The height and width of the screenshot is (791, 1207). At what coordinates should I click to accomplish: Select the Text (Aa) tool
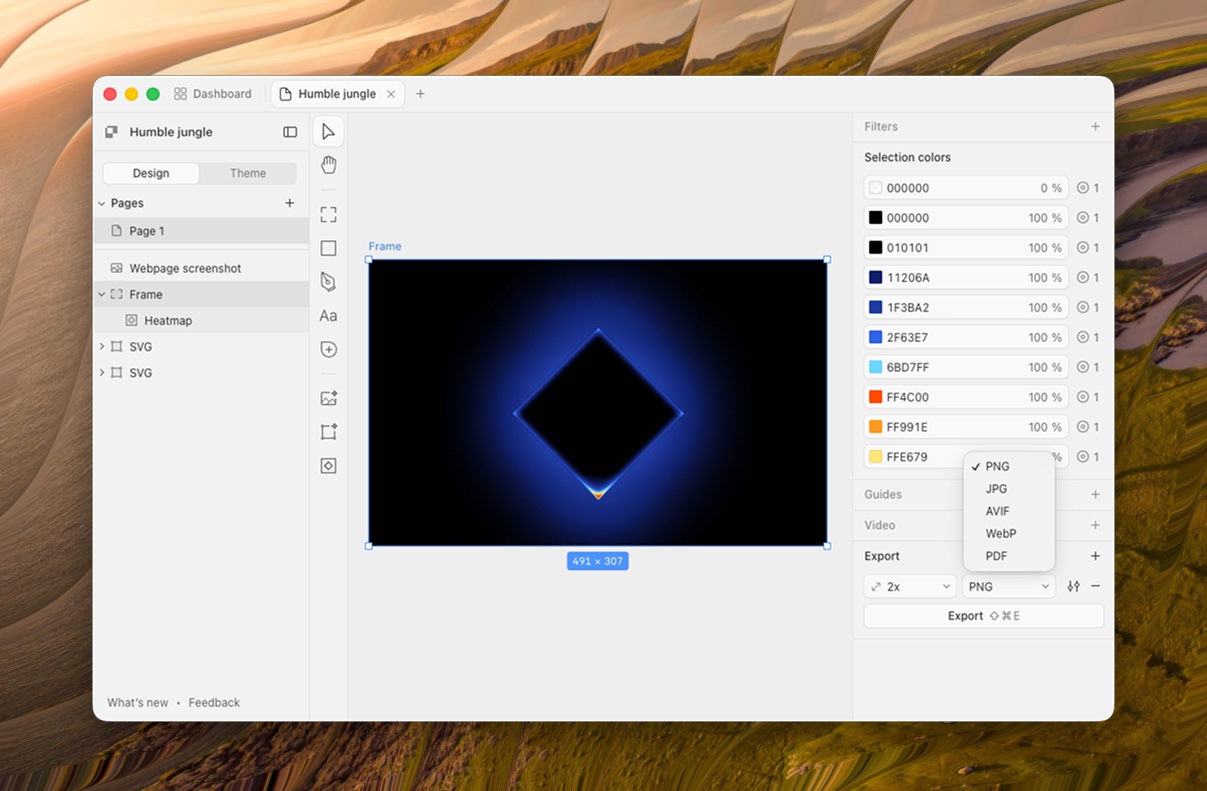click(x=328, y=316)
